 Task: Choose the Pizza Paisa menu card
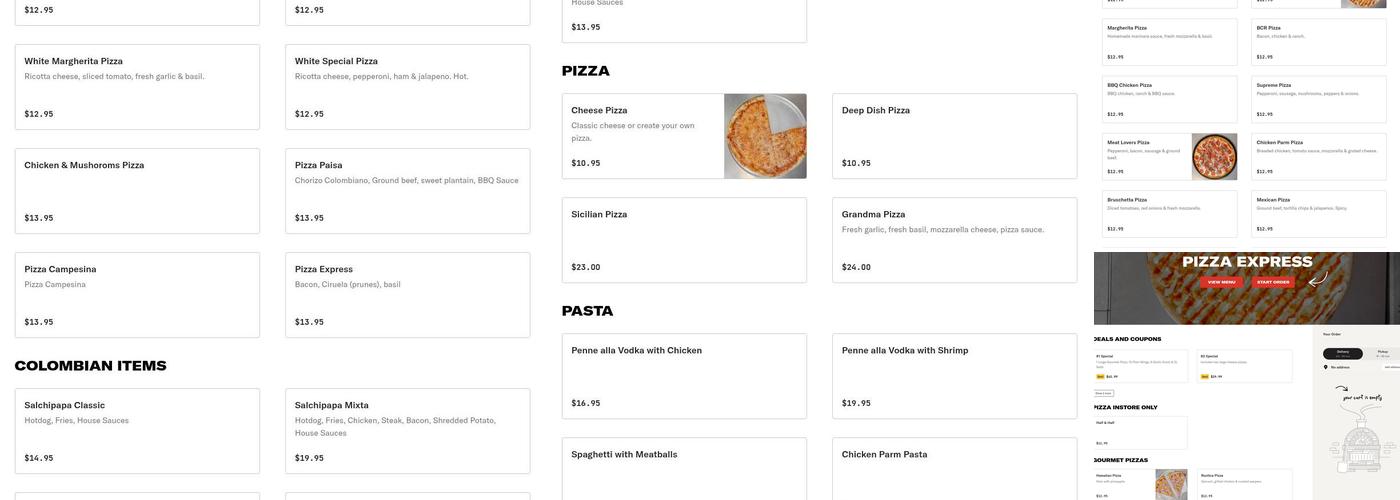[407, 191]
